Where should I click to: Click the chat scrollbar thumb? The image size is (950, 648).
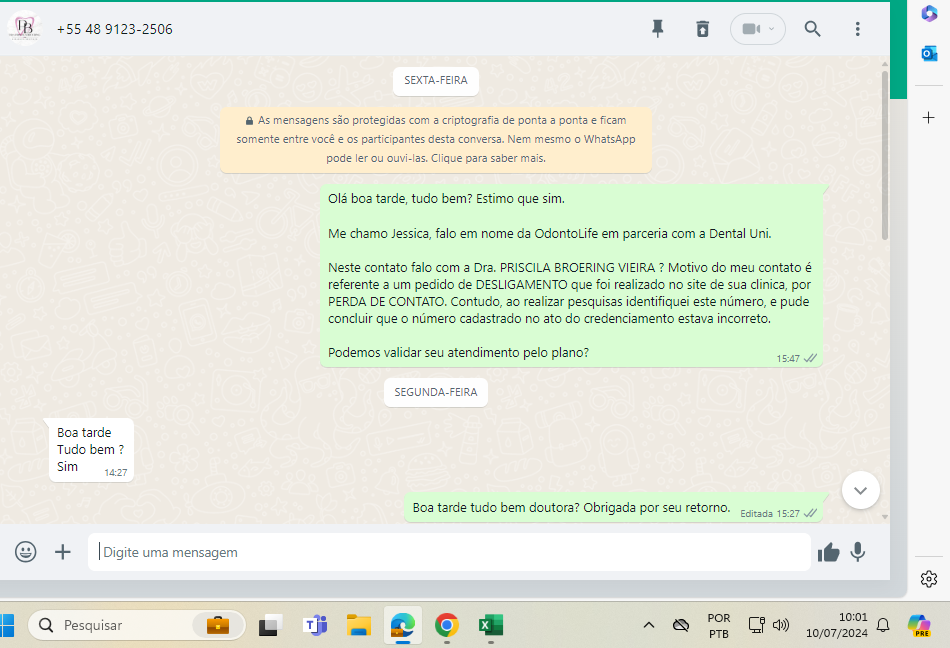tap(885, 154)
